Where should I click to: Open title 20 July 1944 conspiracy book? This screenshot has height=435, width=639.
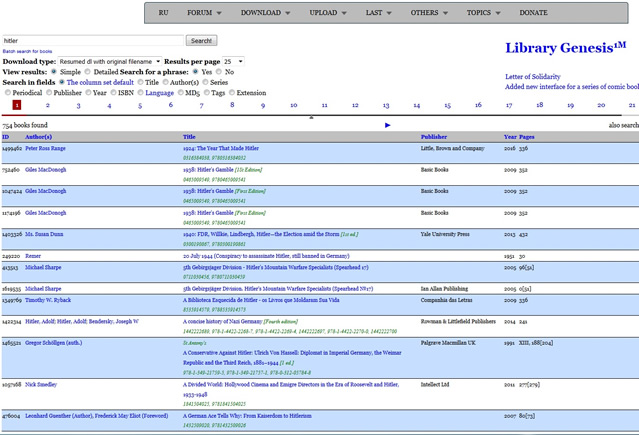pos(266,256)
